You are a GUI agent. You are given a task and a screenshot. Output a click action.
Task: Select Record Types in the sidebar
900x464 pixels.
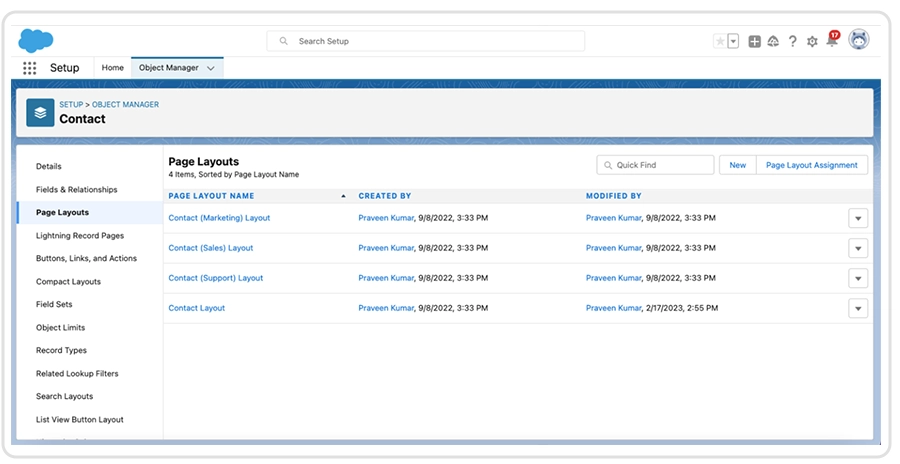pyautogui.click(x=61, y=350)
